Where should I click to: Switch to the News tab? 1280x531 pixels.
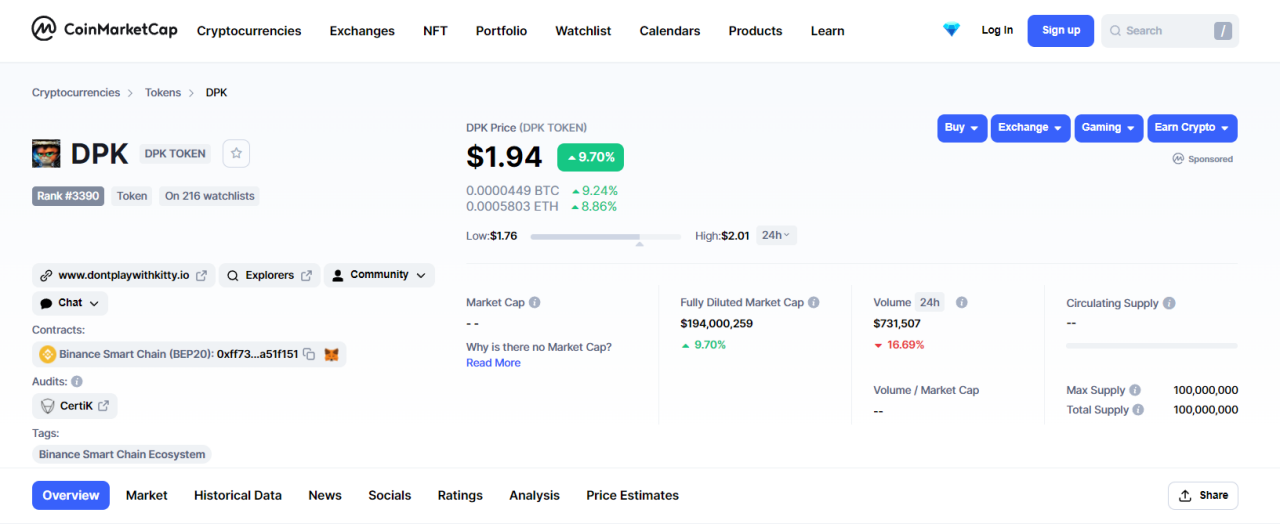pos(325,495)
